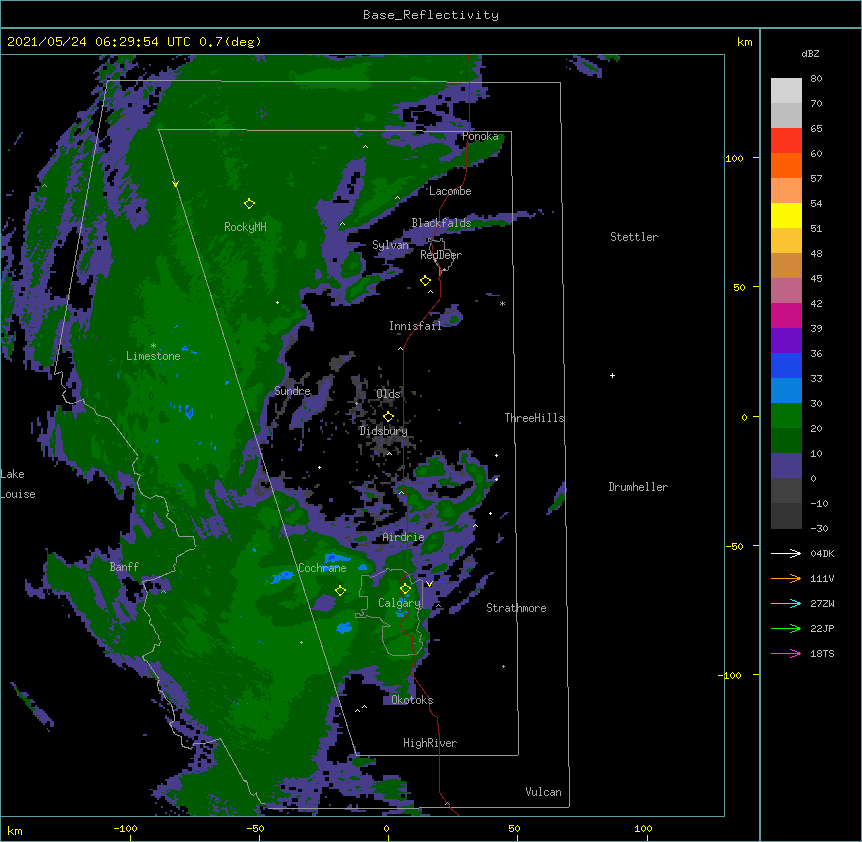Select the light grey 80 dBZ legend swatch
This screenshot has width=862, height=842.
[x=786, y=90]
